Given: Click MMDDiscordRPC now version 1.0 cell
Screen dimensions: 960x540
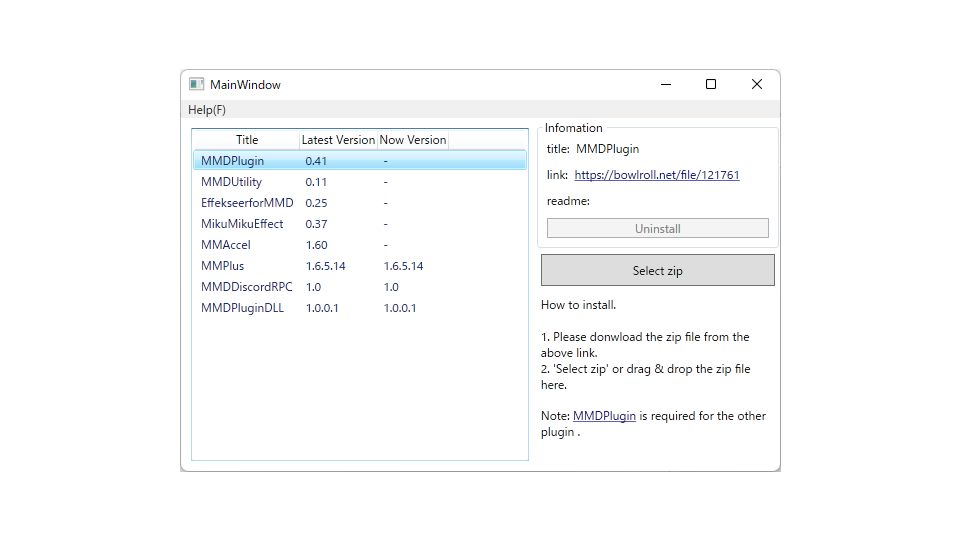Looking at the screenshot, I should [x=391, y=287].
